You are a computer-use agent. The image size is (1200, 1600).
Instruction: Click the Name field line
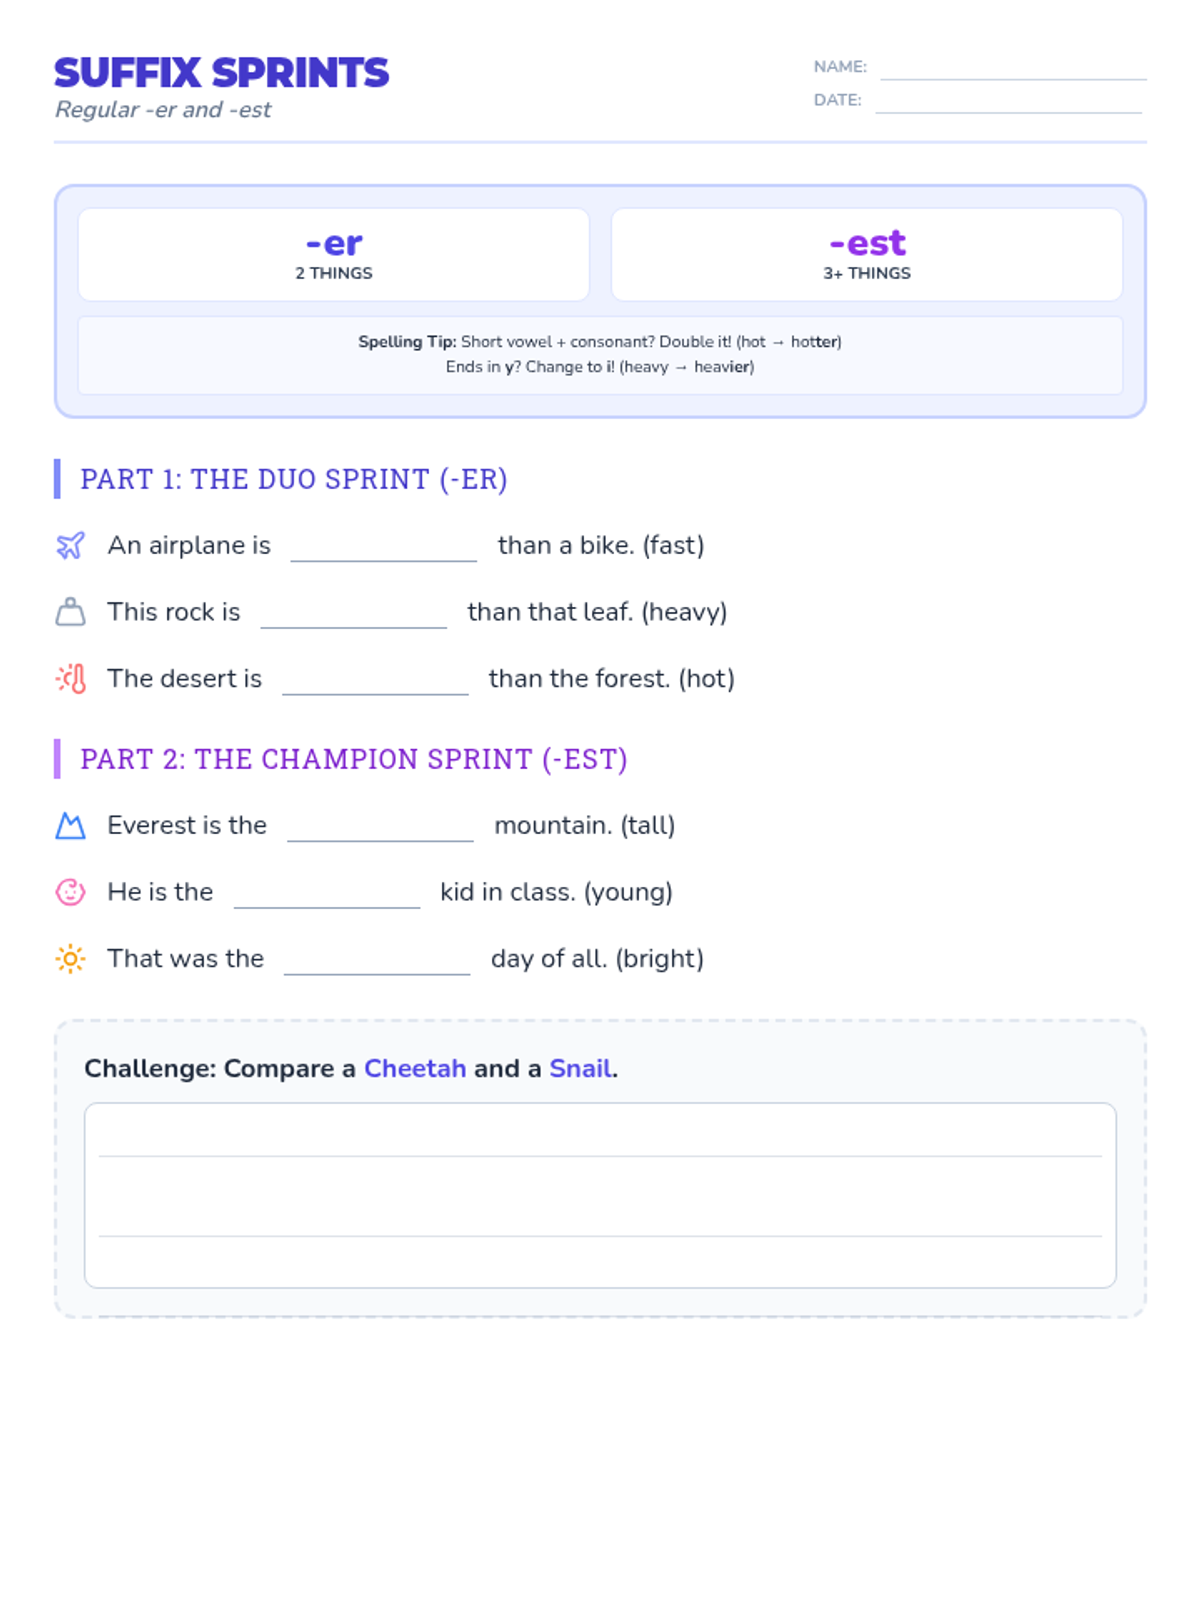[x=1012, y=68]
